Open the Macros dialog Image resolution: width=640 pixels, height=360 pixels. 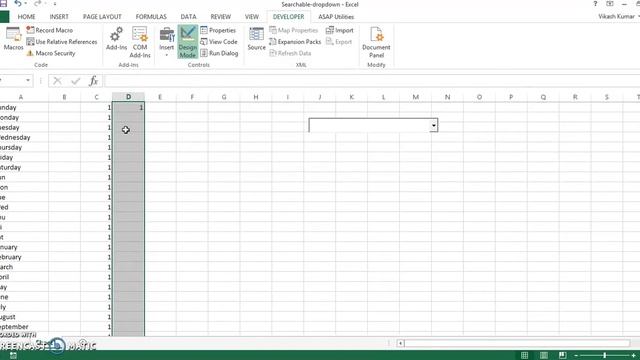pyautogui.click(x=13, y=39)
